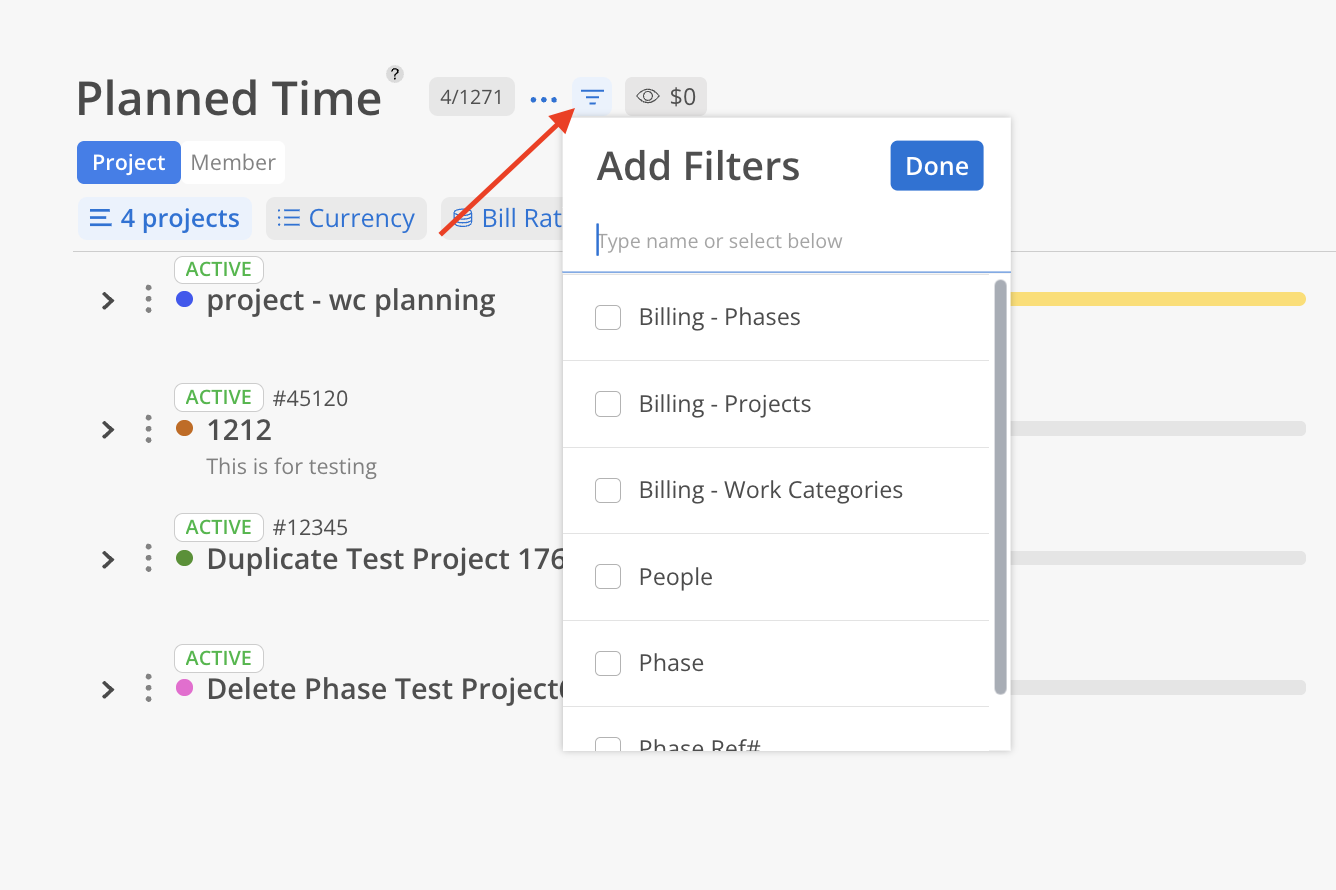Check the Billing - Phases filter
The width and height of the screenshot is (1336, 890).
tap(608, 317)
